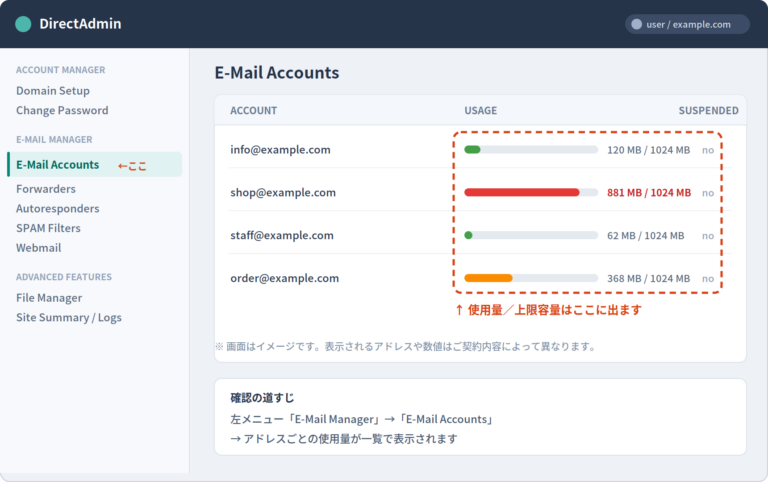Open the user / example.com account pill

[x=687, y=24]
